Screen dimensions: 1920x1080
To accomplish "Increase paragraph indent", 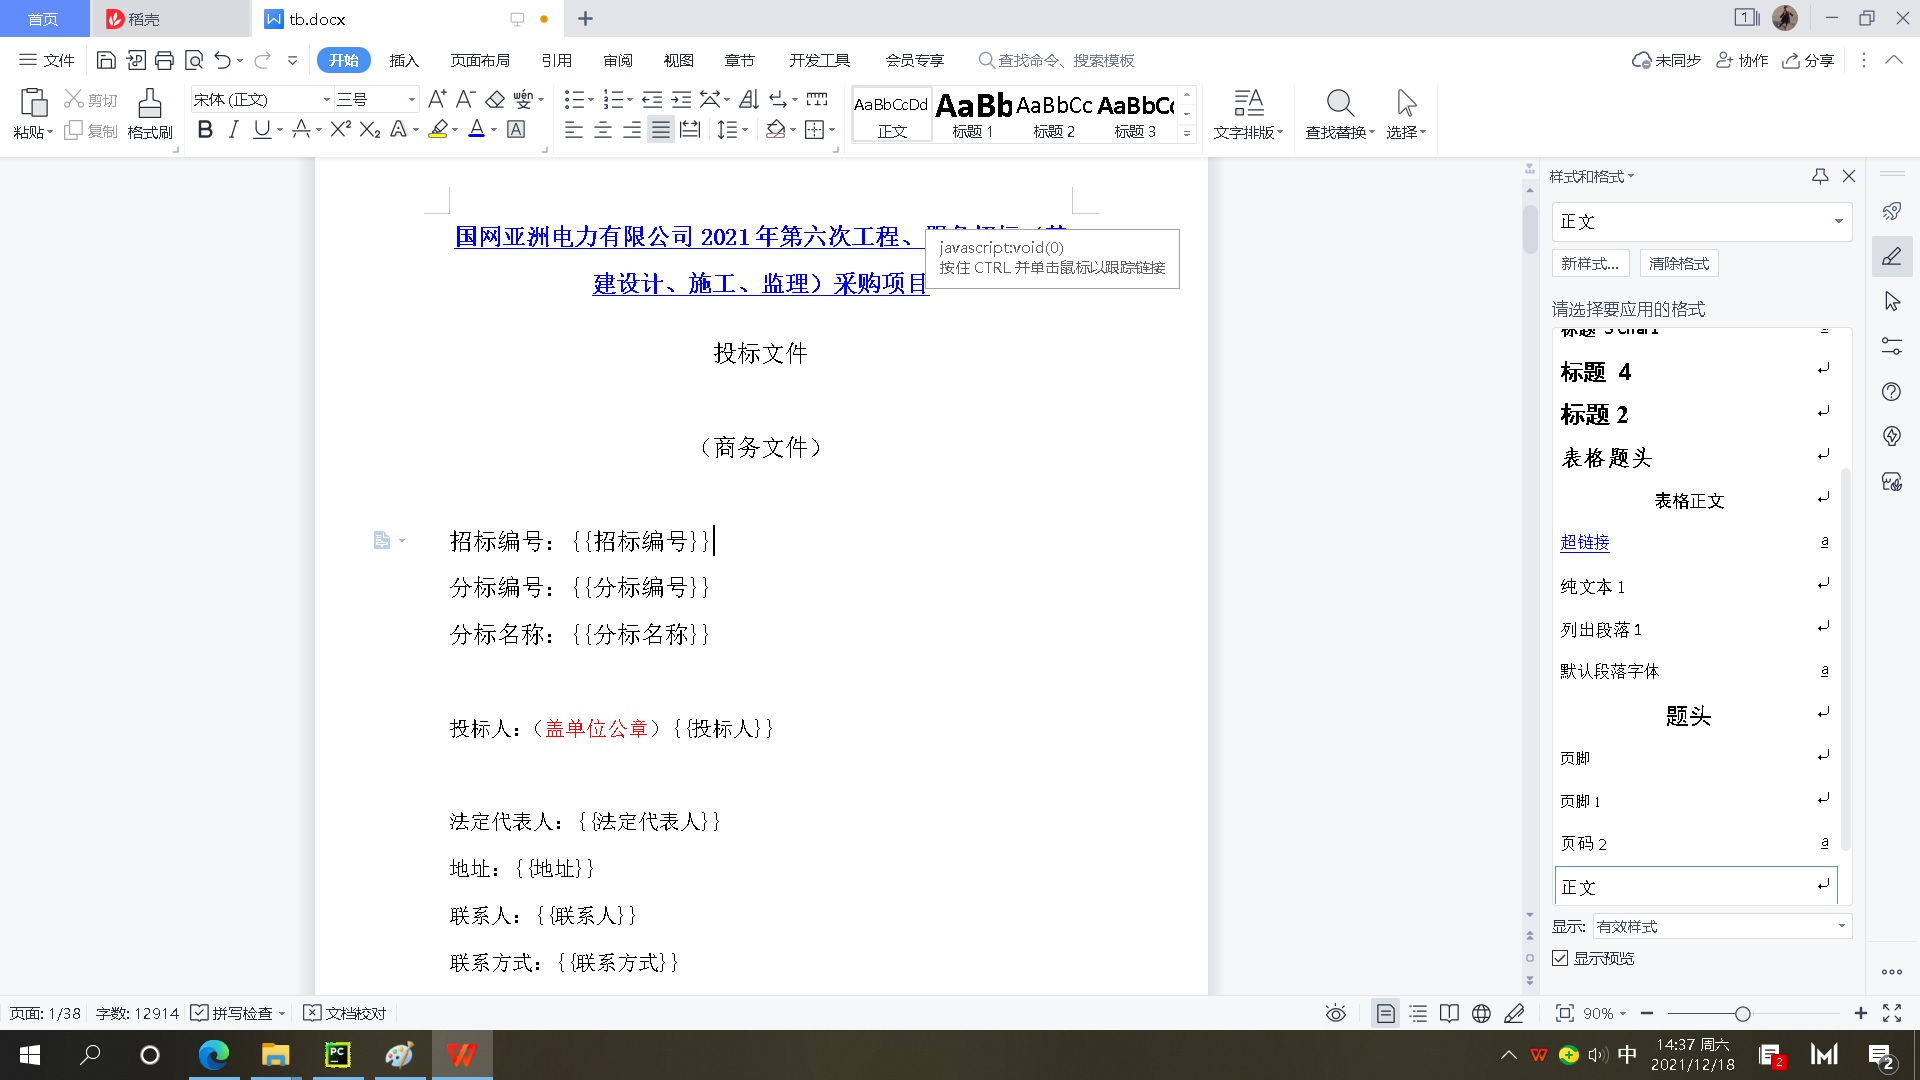I will (681, 99).
